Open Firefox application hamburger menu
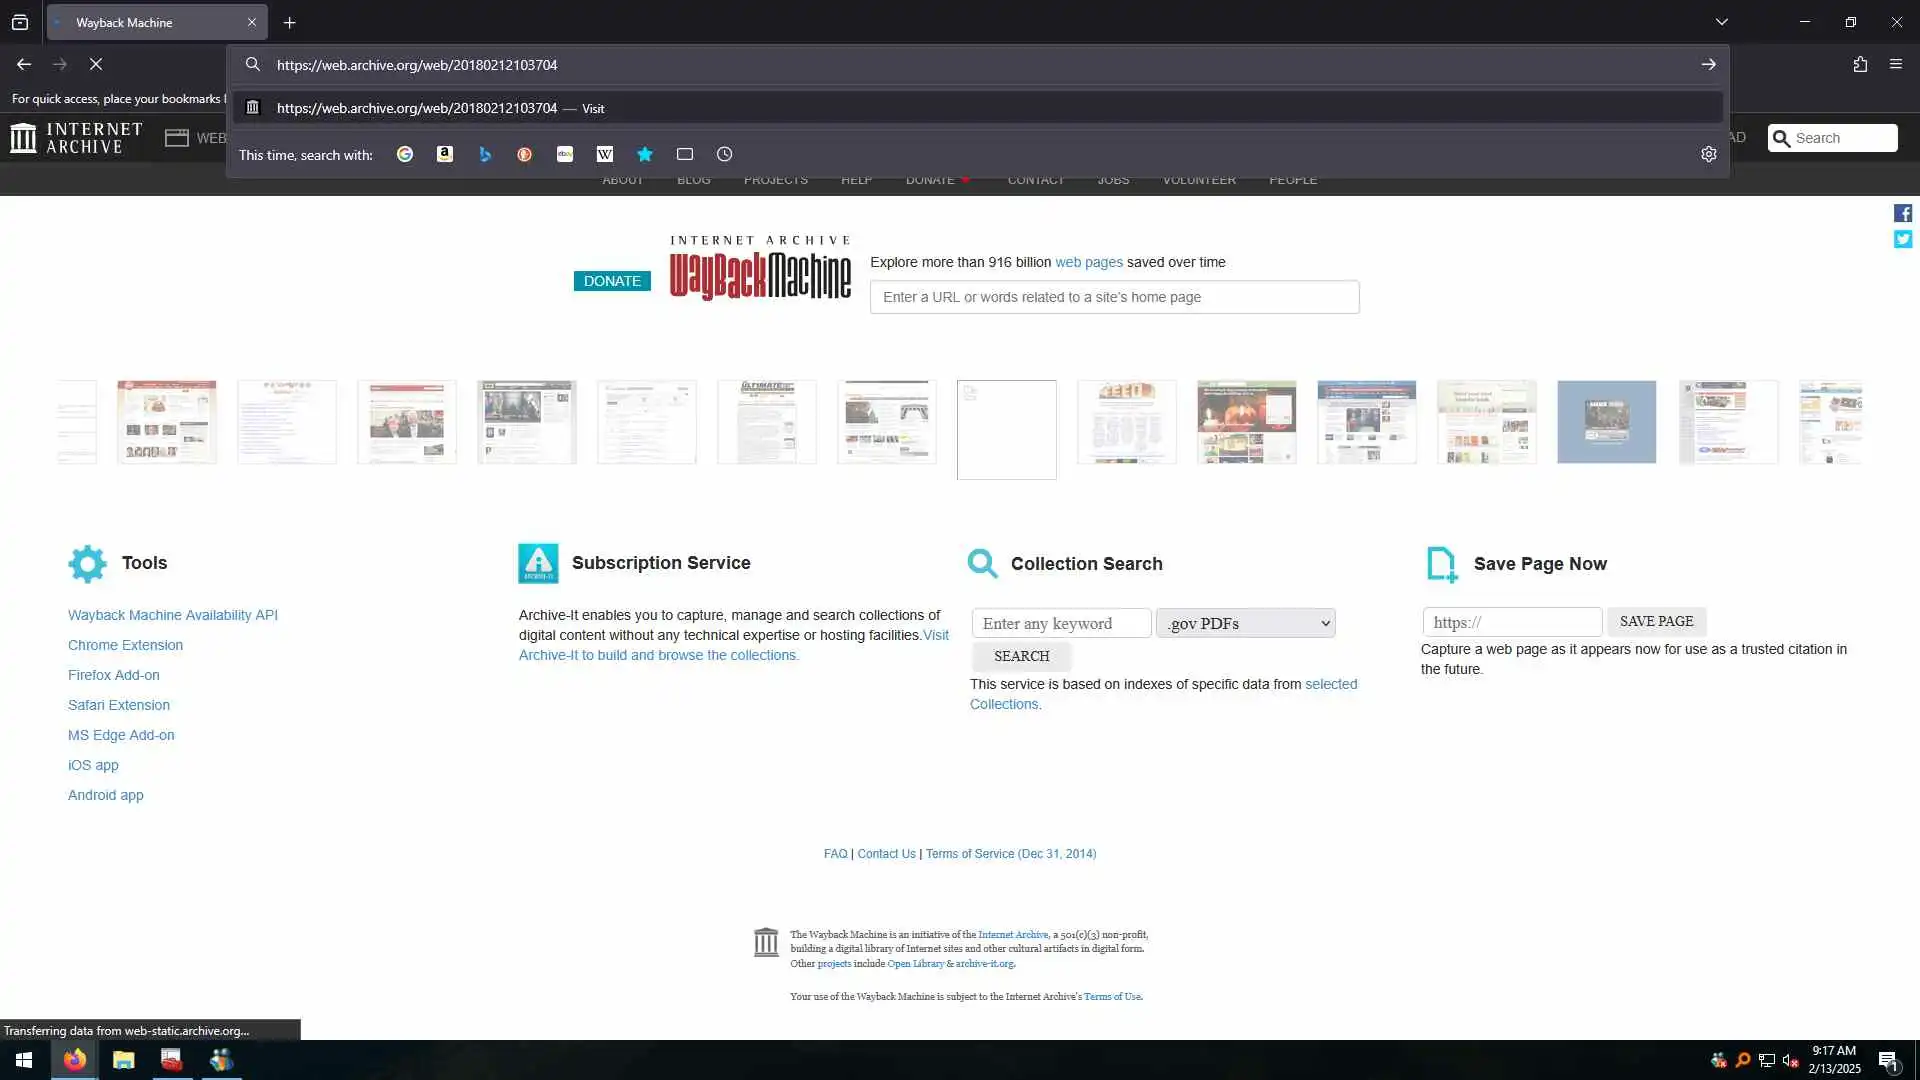1920x1080 pixels. 1895,64
